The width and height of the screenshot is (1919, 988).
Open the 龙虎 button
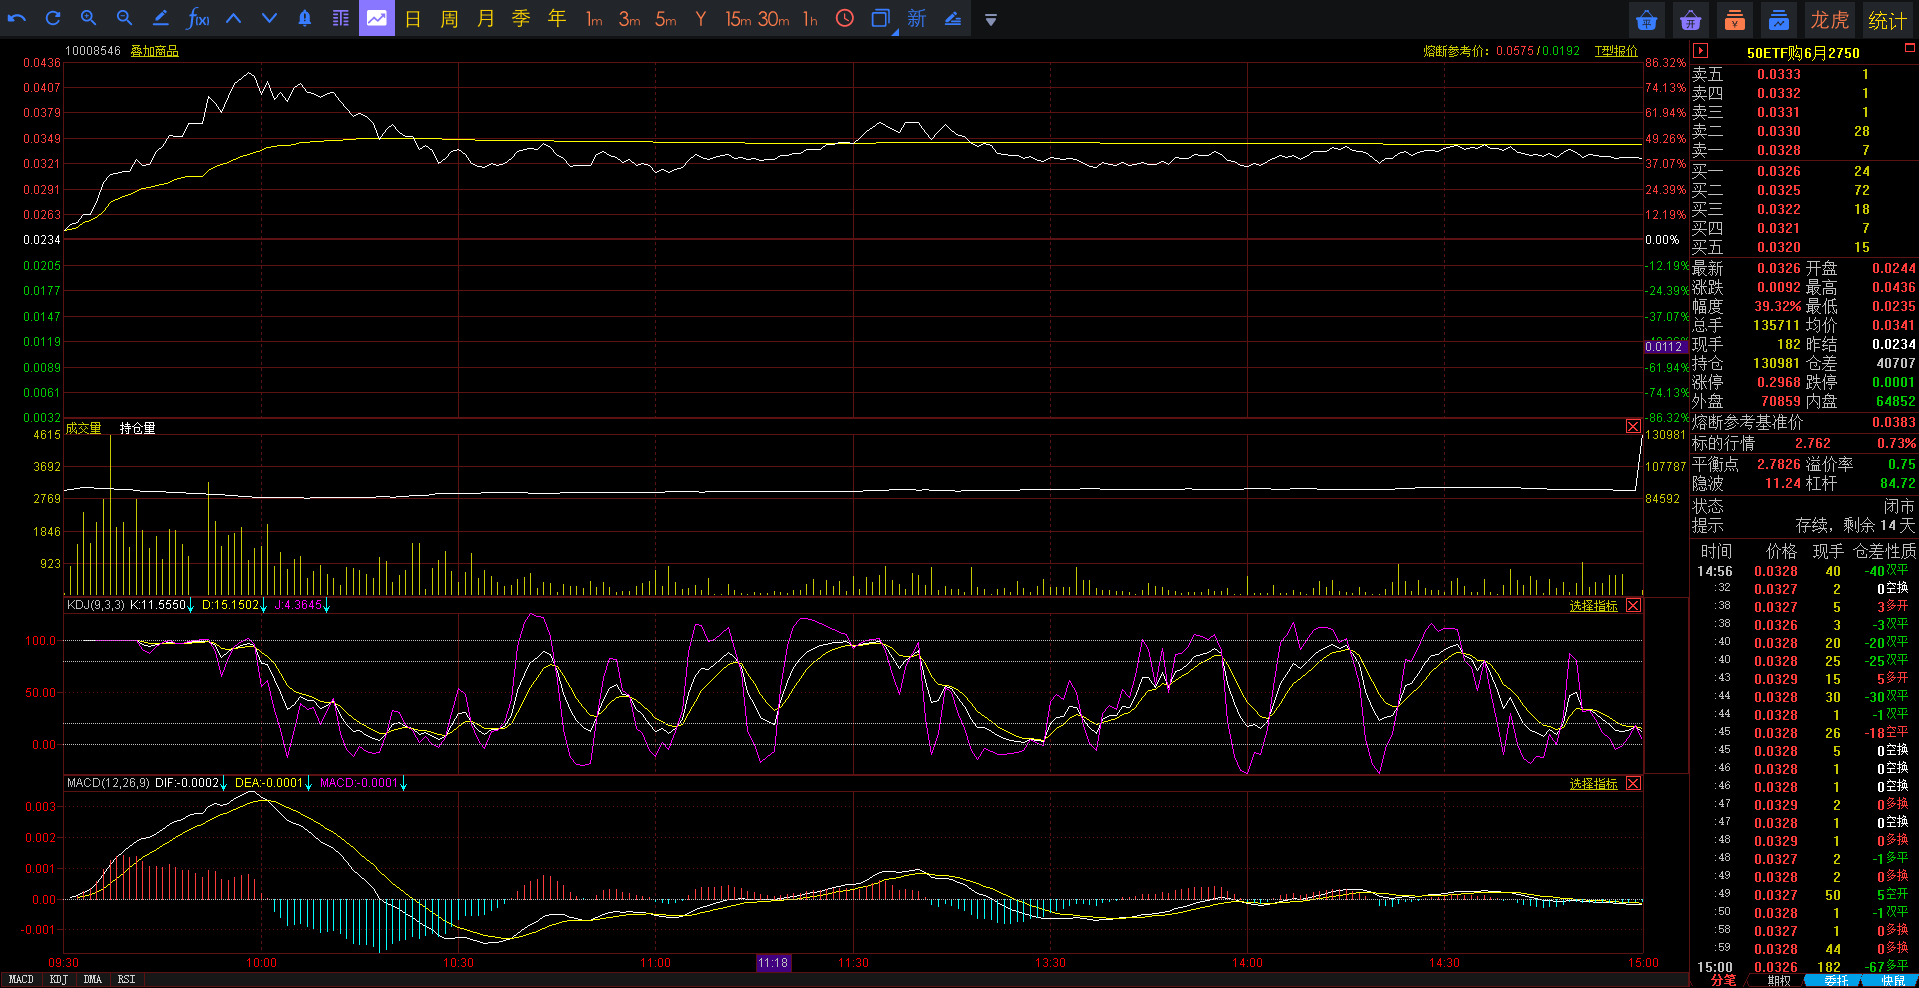1830,19
